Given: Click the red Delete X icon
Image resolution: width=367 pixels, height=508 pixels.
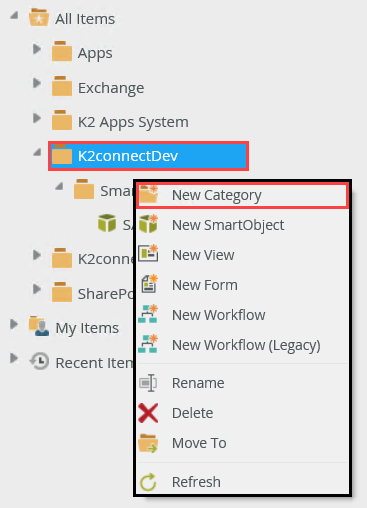Looking at the screenshot, I should pos(148,413).
